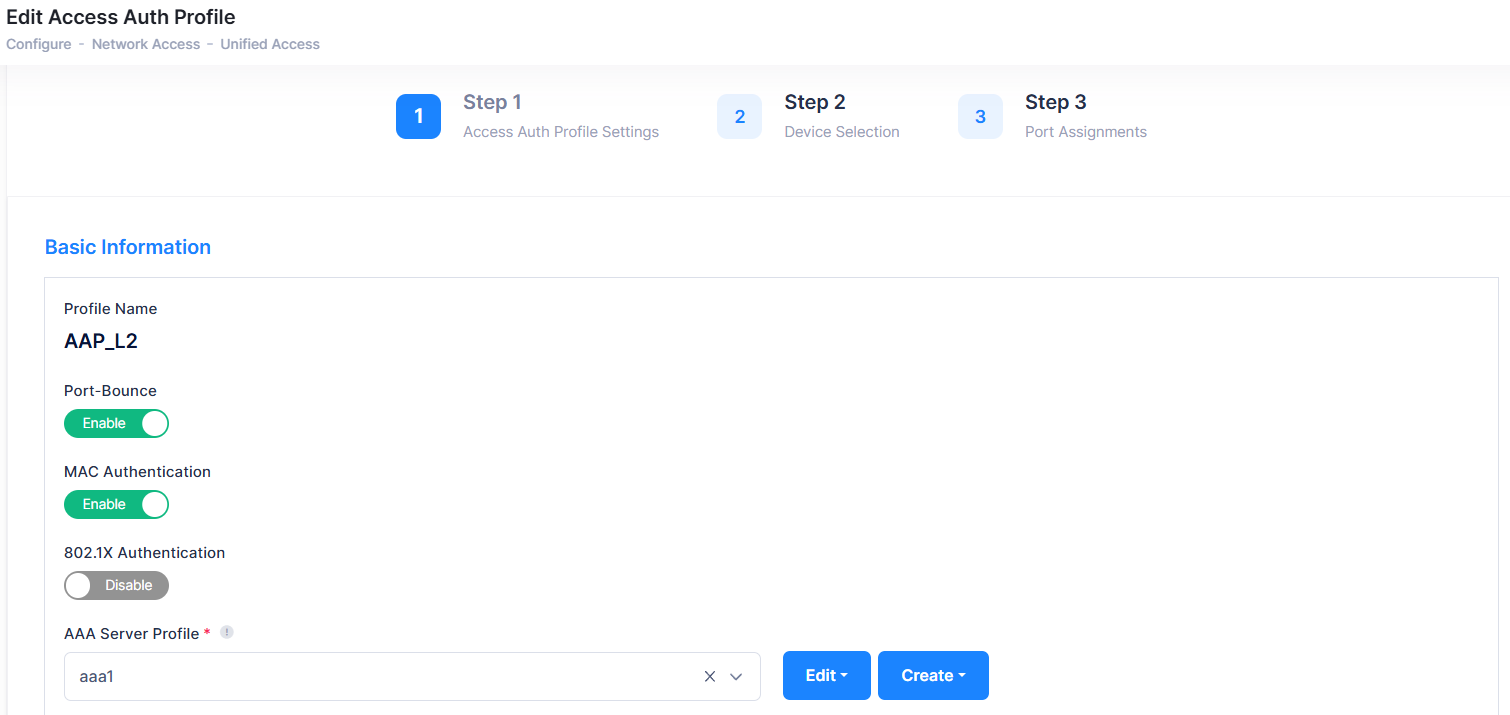Click the Step 3 circle icon
The image size is (1510, 715).
click(980, 116)
